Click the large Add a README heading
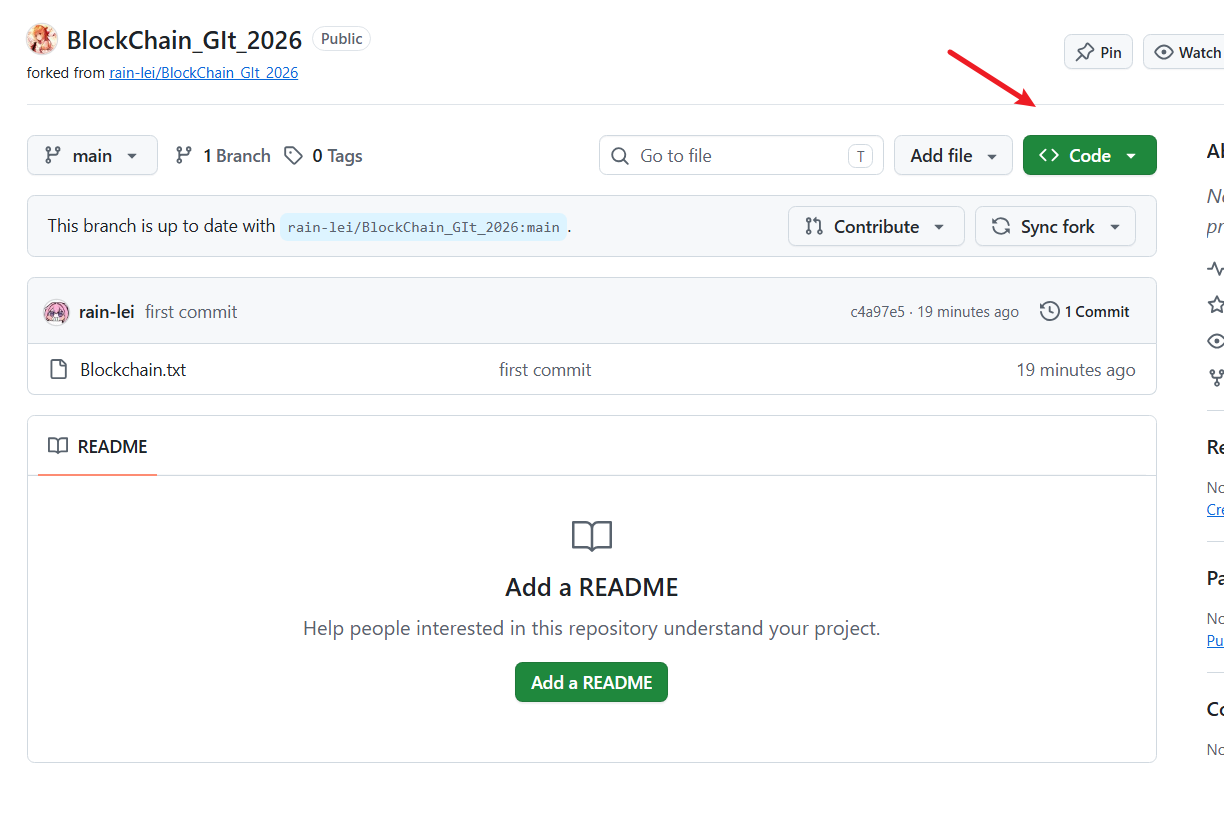 point(592,587)
